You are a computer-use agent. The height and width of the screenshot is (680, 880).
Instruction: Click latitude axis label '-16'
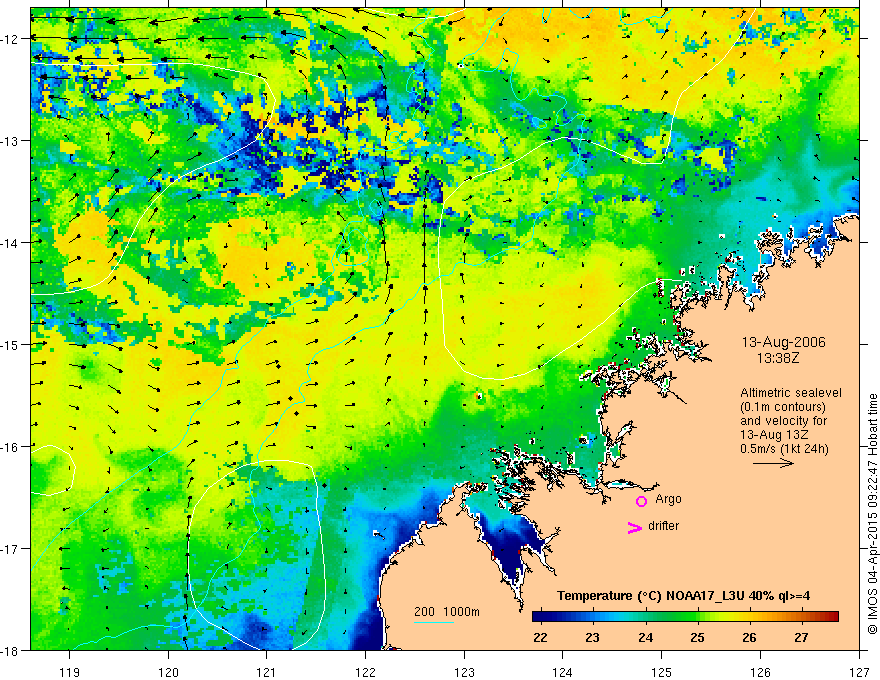click(11, 447)
